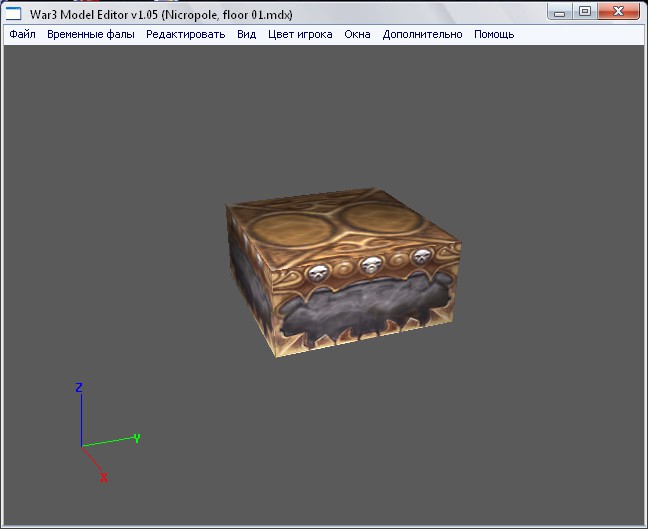The image size is (648, 529).
Task: Open the Редактировать menu
Action: (x=186, y=34)
